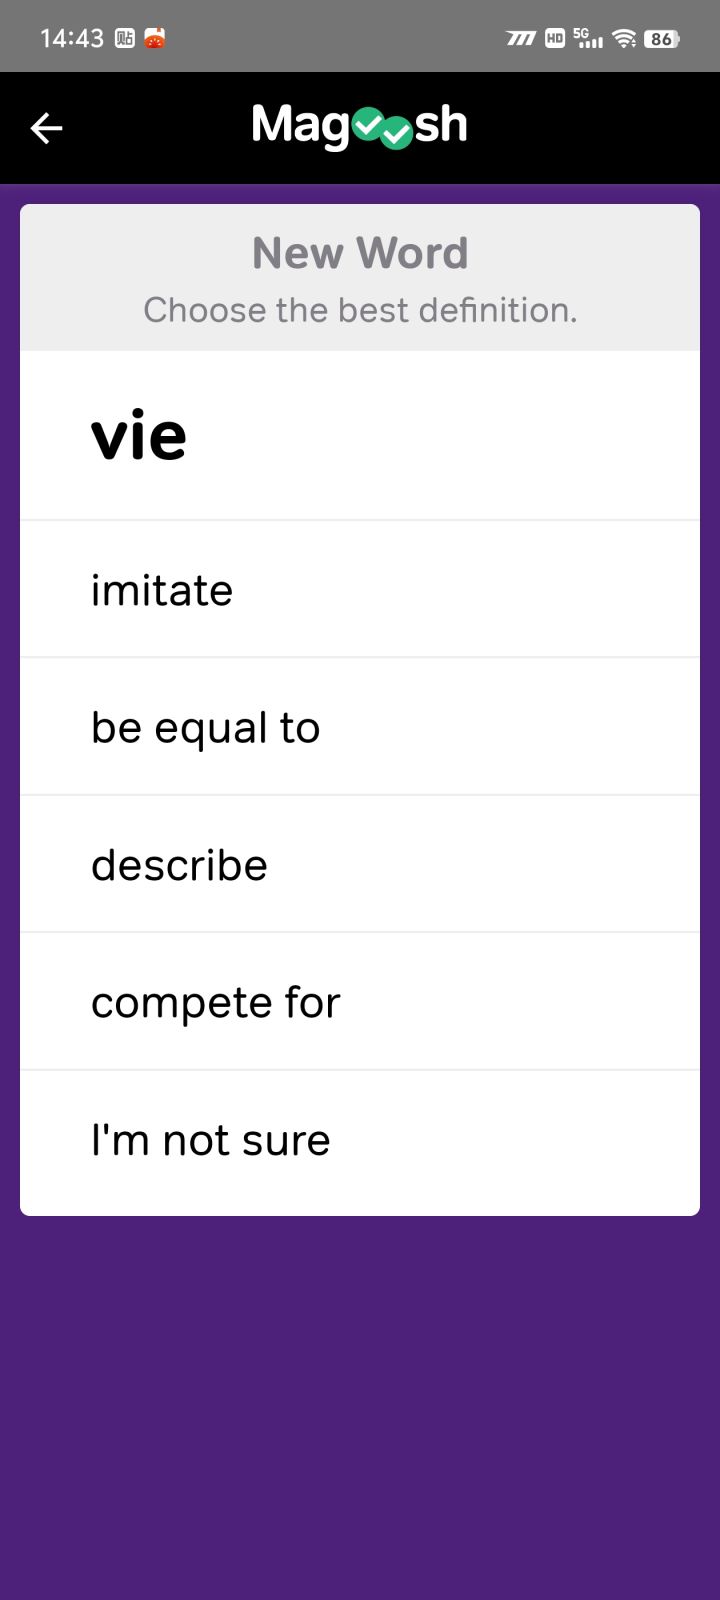
Task: Tap the "Choose the best definition." instruction
Action: pos(360,310)
